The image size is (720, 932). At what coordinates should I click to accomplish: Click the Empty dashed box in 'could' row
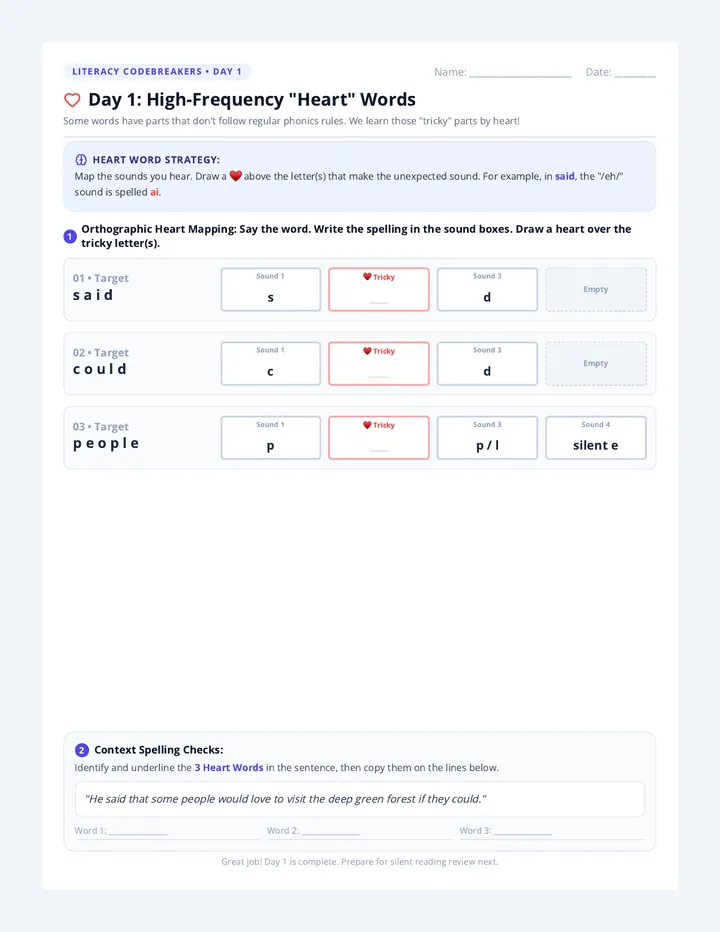click(596, 363)
